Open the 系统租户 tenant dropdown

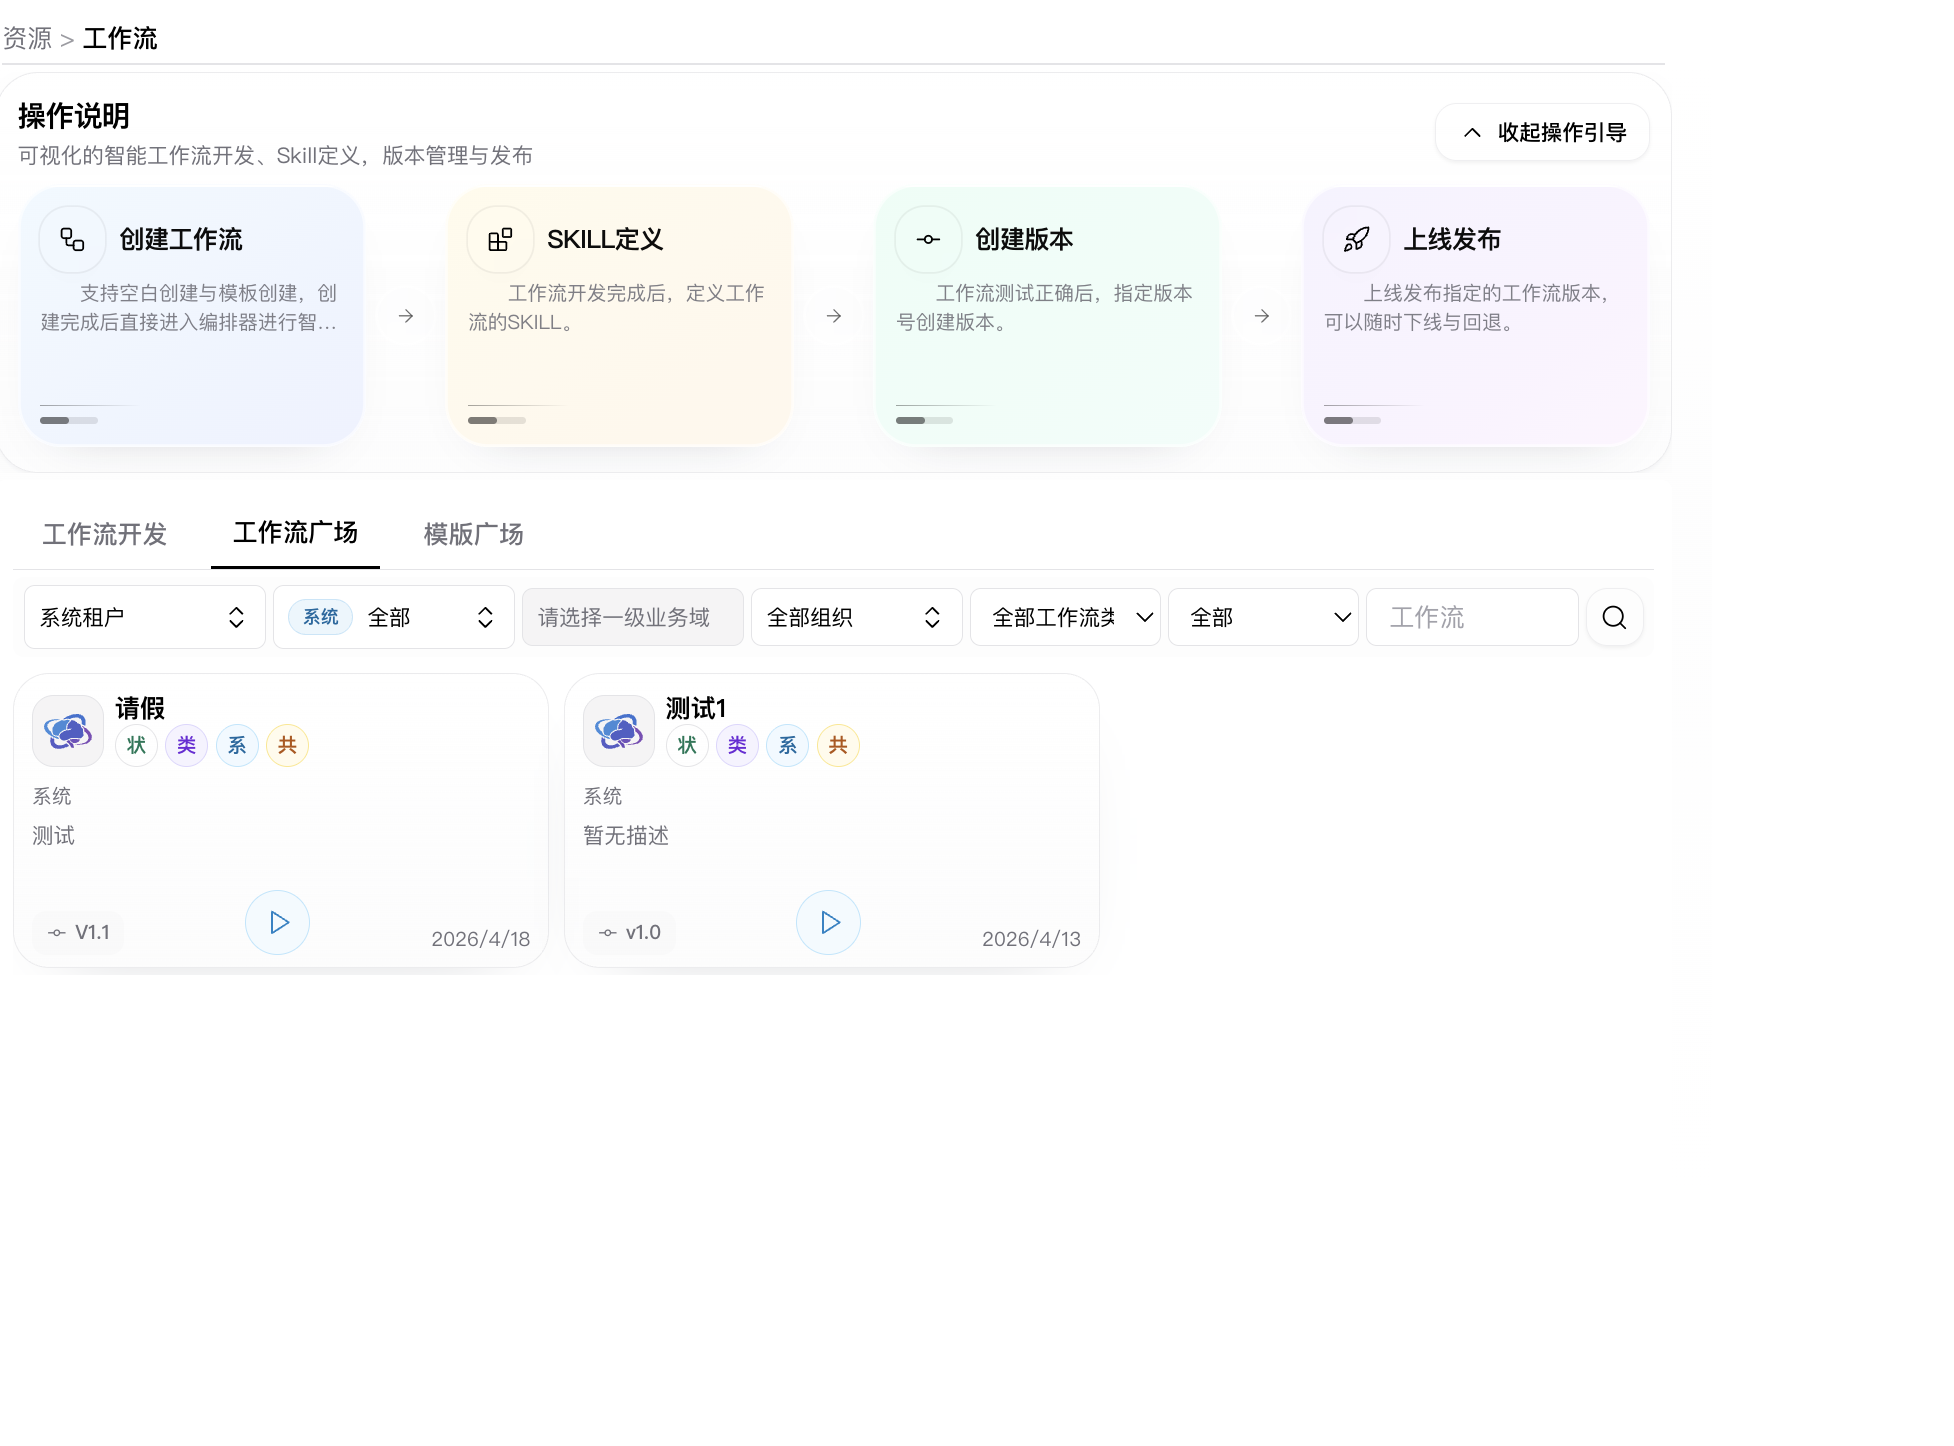click(x=145, y=617)
